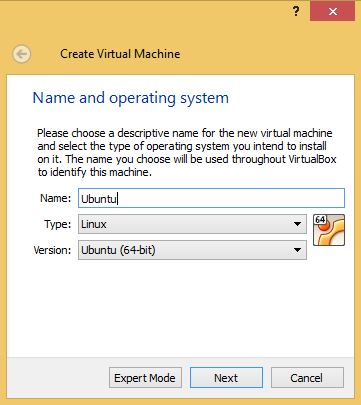The width and height of the screenshot is (361, 405).
Task: Click the "Name:" field label
Action: [56, 198]
